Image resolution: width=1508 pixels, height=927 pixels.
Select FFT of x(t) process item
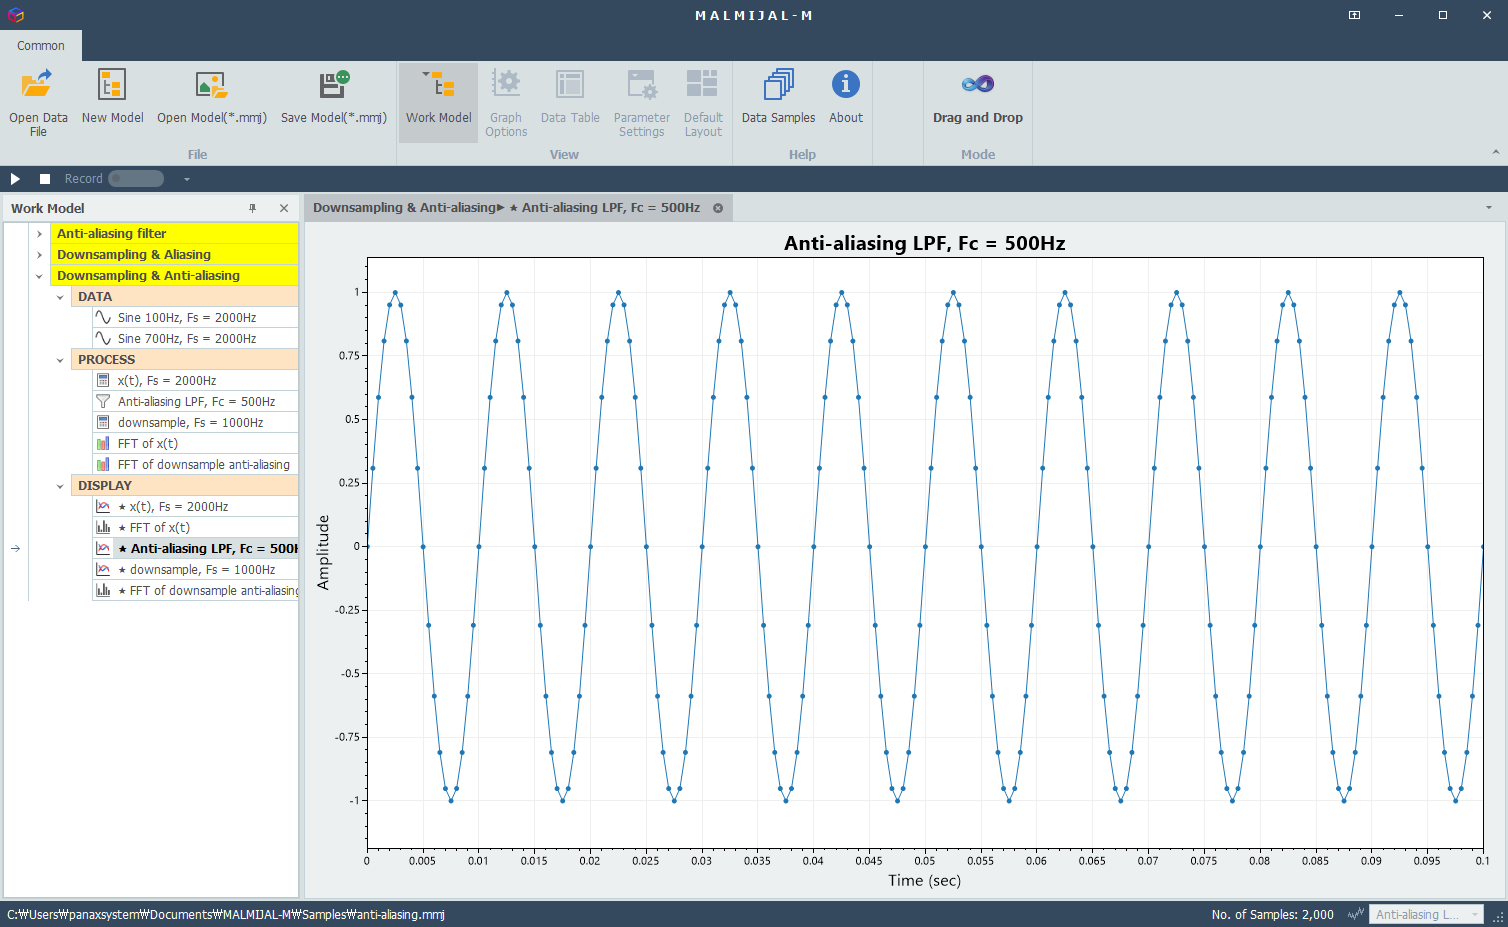195,444
